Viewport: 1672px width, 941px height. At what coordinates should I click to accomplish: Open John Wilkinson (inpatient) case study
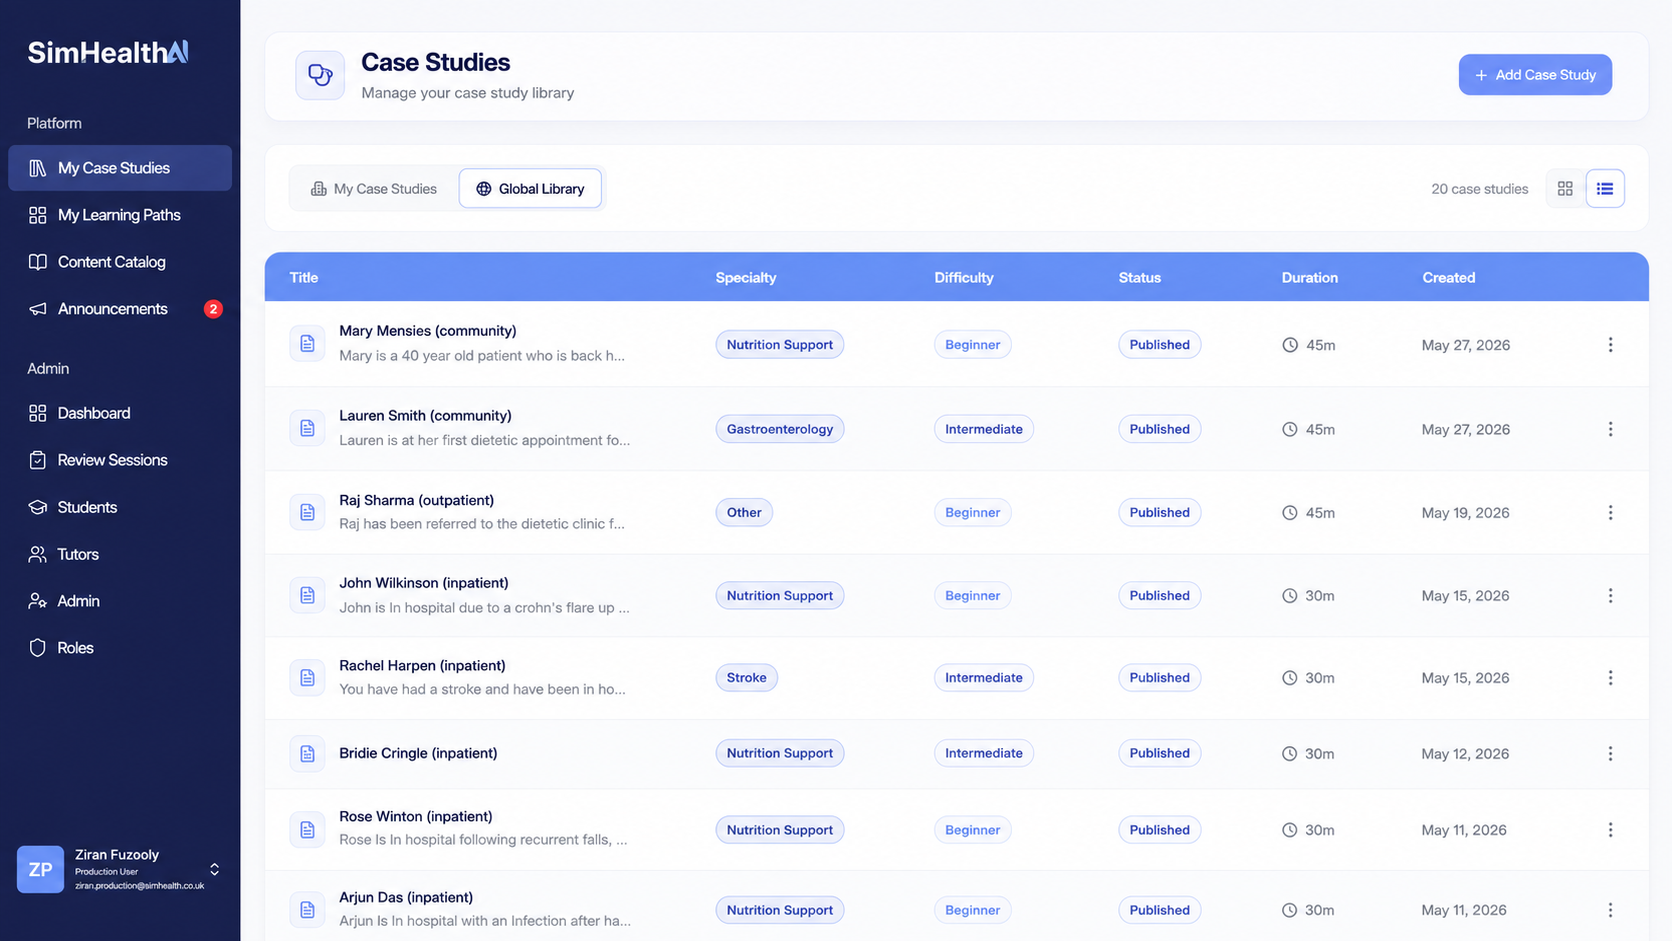coord(424,583)
